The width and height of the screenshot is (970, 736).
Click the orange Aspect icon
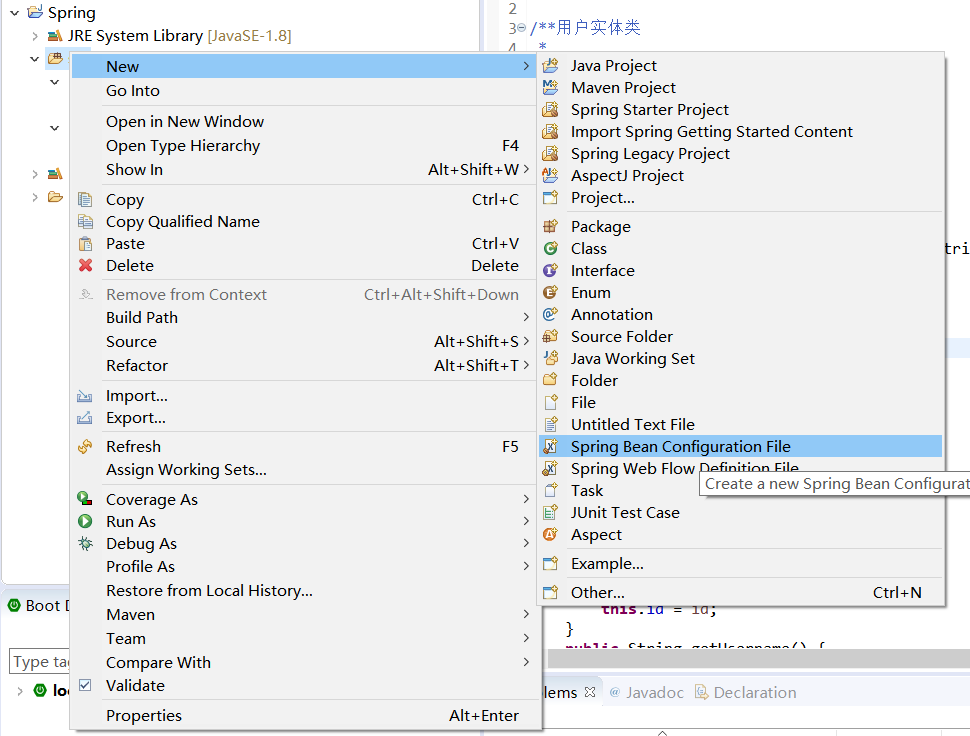pos(550,534)
